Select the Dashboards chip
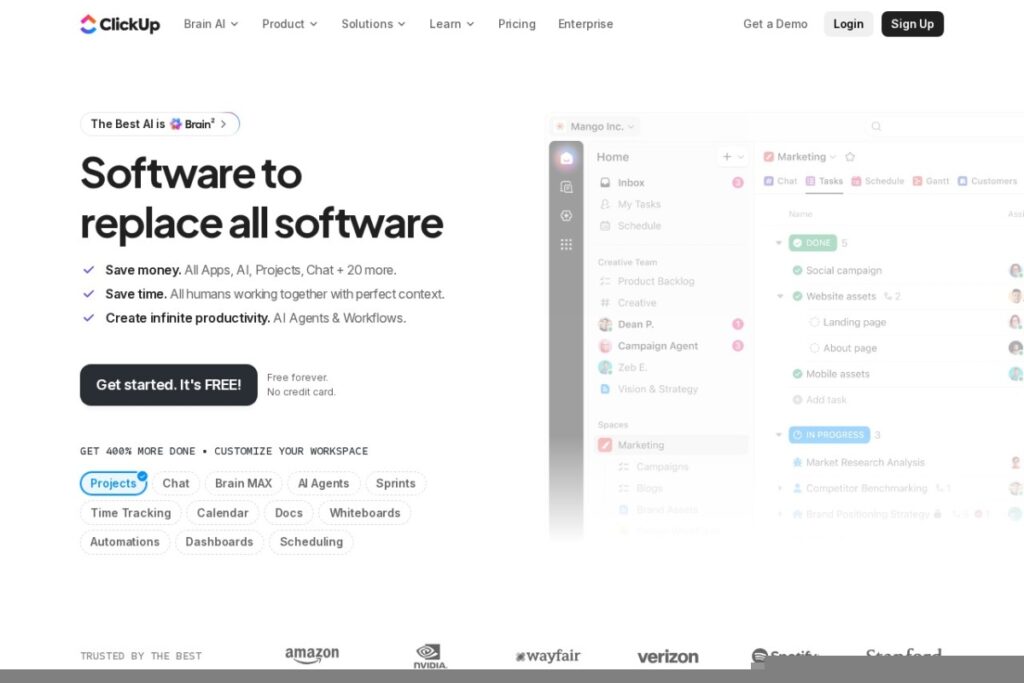1024x683 pixels. pos(219,542)
